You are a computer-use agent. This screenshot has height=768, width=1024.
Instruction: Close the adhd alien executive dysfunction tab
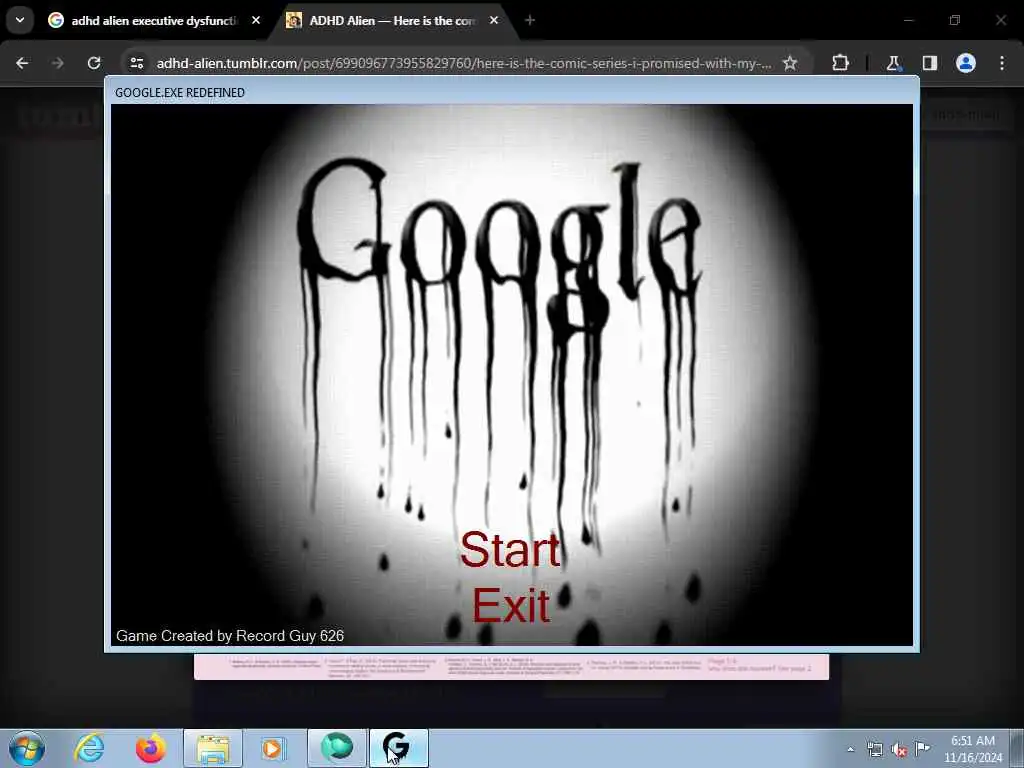click(x=256, y=20)
